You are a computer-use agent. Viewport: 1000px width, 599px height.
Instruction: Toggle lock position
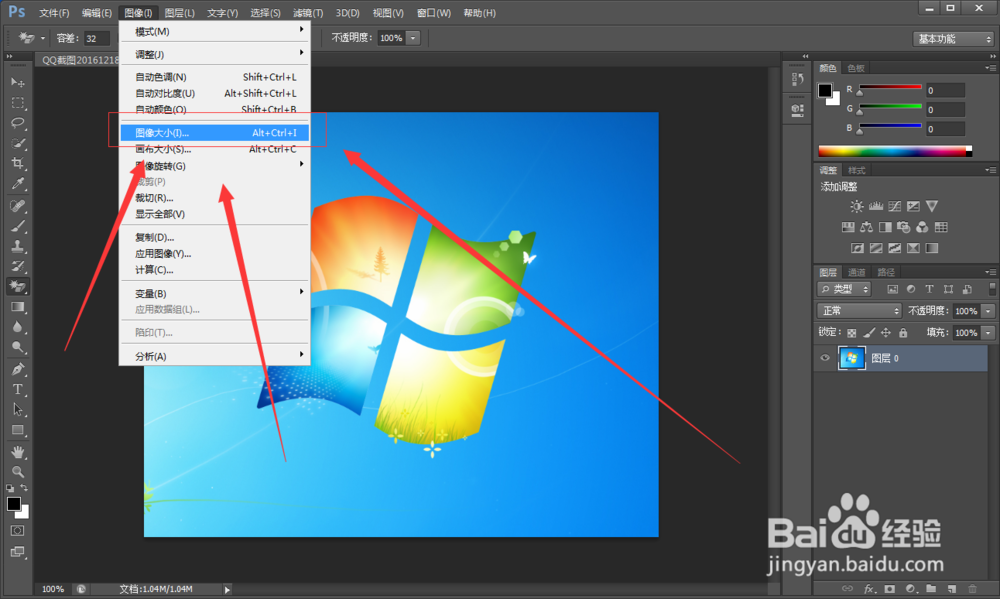(886, 332)
